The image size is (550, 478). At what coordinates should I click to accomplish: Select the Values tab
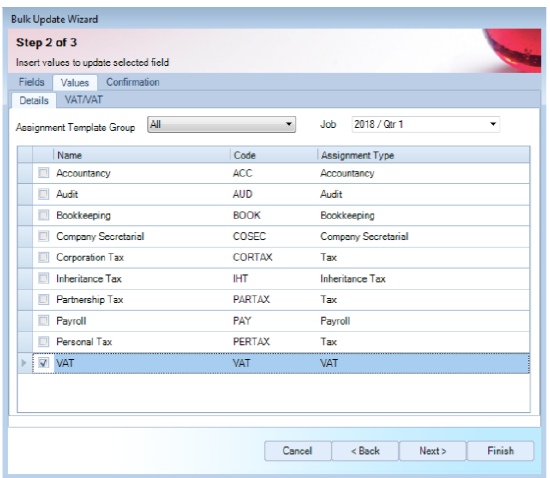pos(75,83)
